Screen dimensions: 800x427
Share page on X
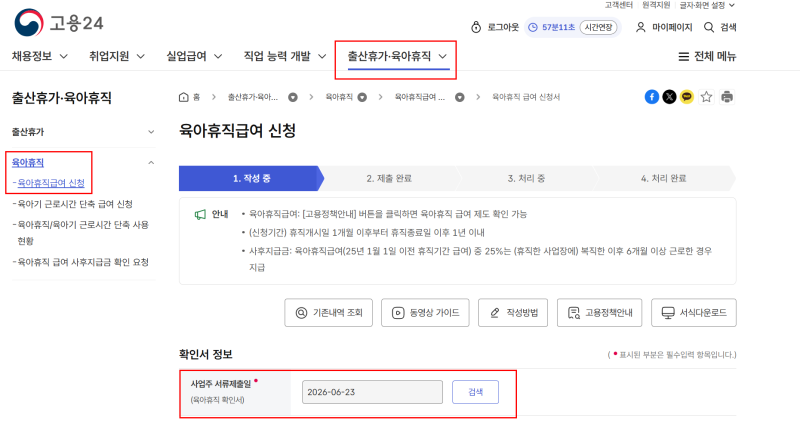pyautogui.click(x=669, y=96)
